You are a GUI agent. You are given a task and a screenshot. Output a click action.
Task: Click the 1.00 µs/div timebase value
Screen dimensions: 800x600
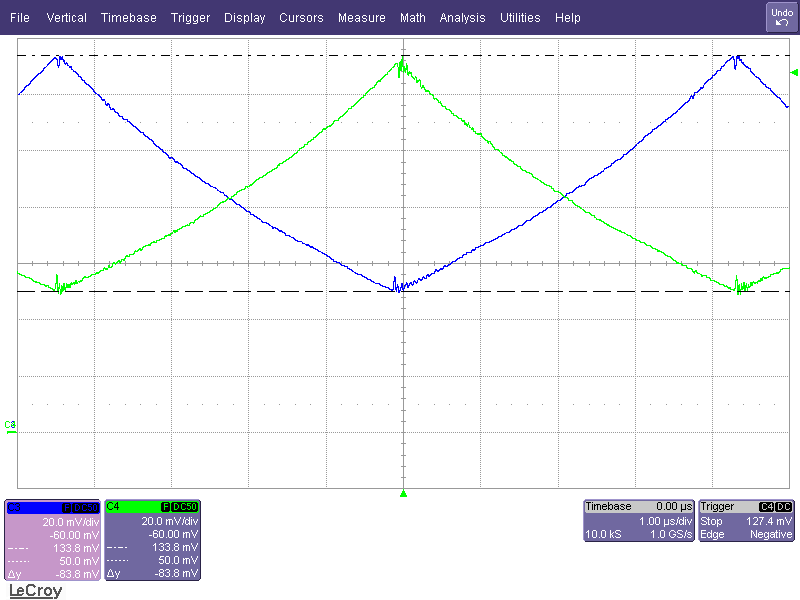(x=665, y=521)
